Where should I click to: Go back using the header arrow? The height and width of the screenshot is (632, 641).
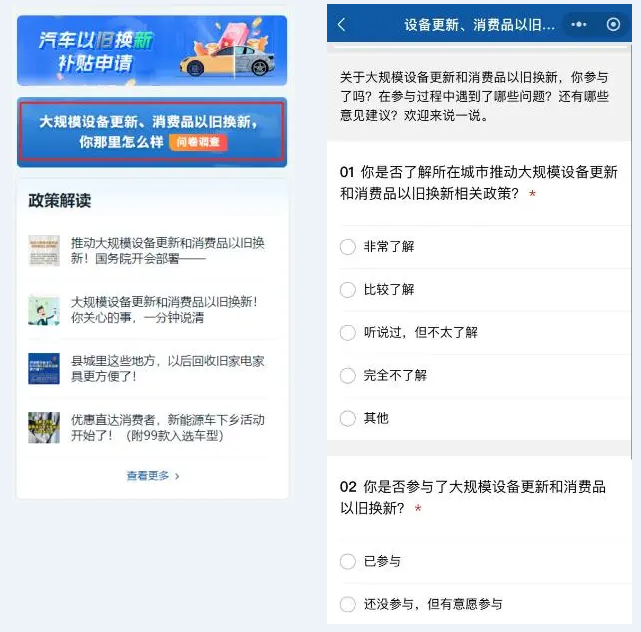342,25
